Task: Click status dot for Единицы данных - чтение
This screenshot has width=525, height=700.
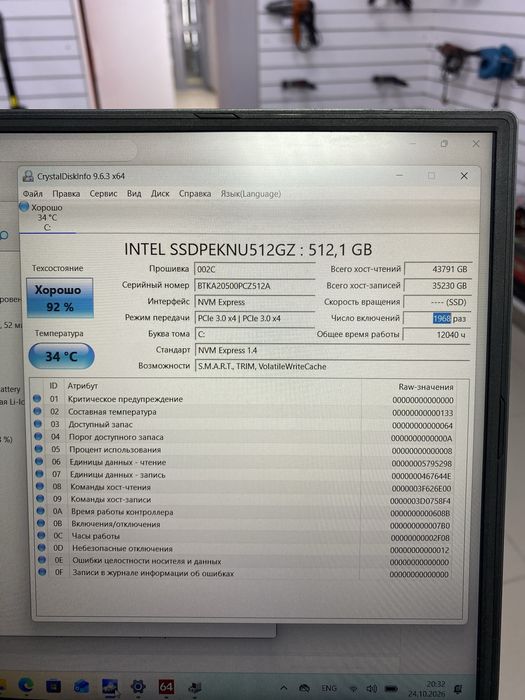Action: click(39, 461)
